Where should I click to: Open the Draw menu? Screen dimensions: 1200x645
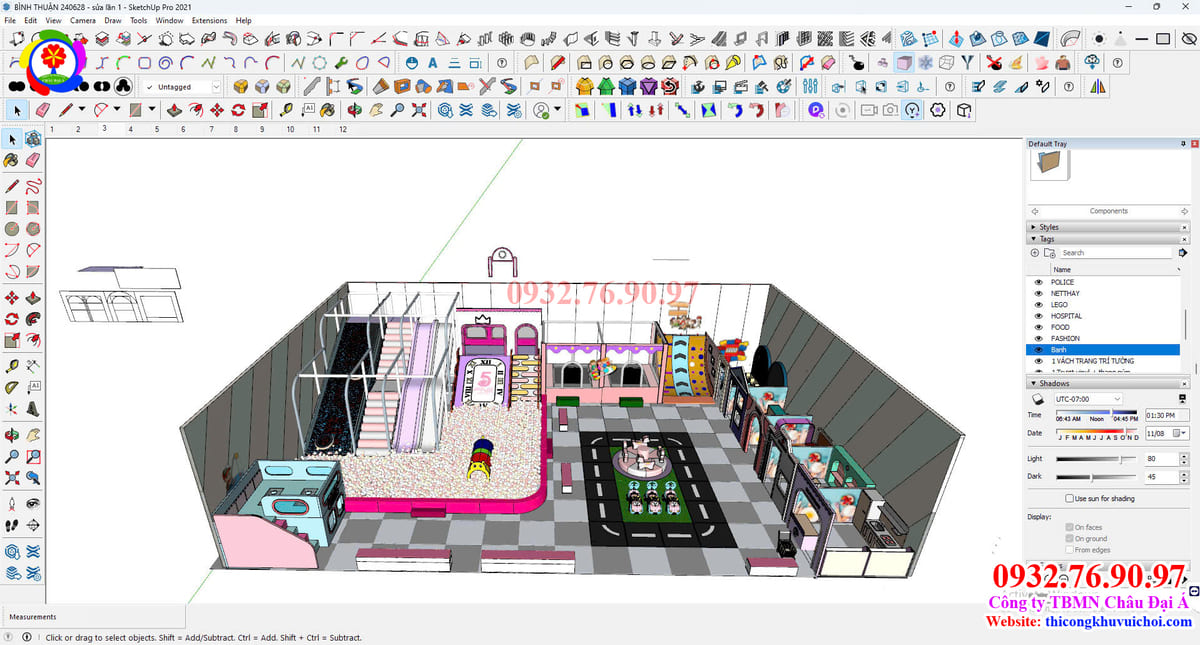point(113,20)
